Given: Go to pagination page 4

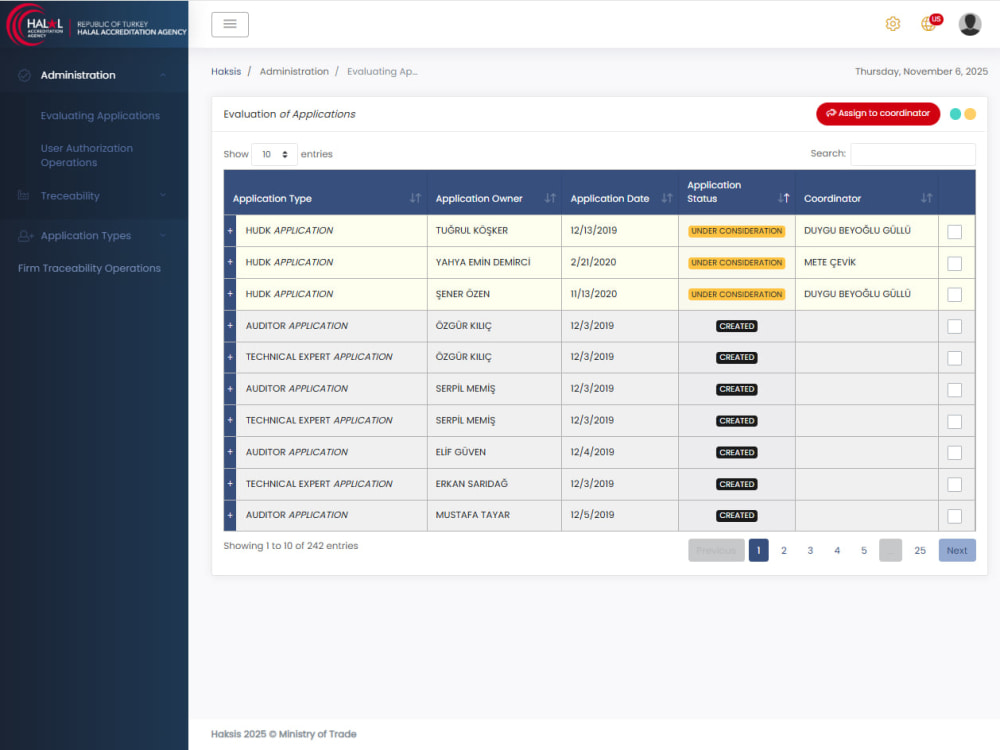Looking at the screenshot, I should [837, 550].
